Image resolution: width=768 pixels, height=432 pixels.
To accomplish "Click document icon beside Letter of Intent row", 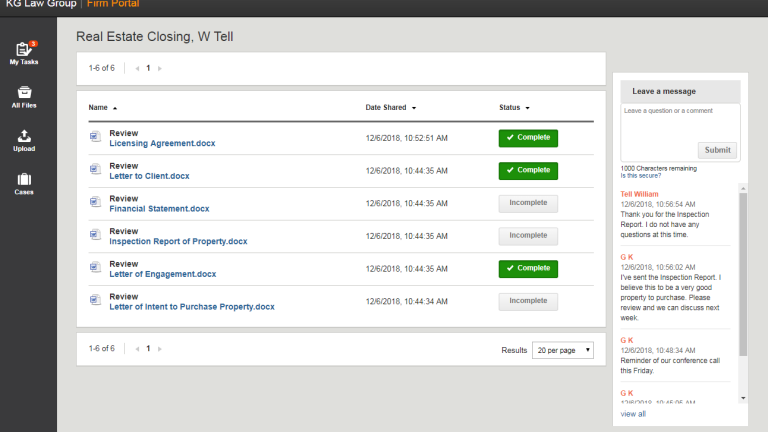I will click(95, 302).
